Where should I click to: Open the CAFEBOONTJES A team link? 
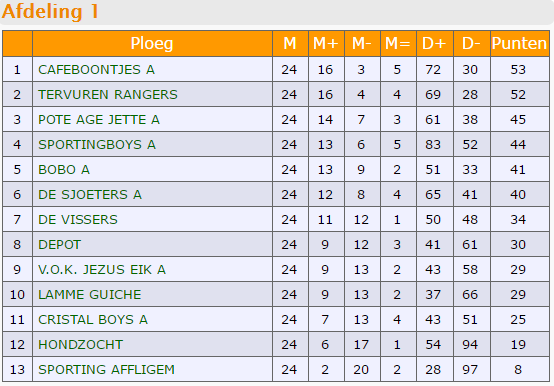96,70
